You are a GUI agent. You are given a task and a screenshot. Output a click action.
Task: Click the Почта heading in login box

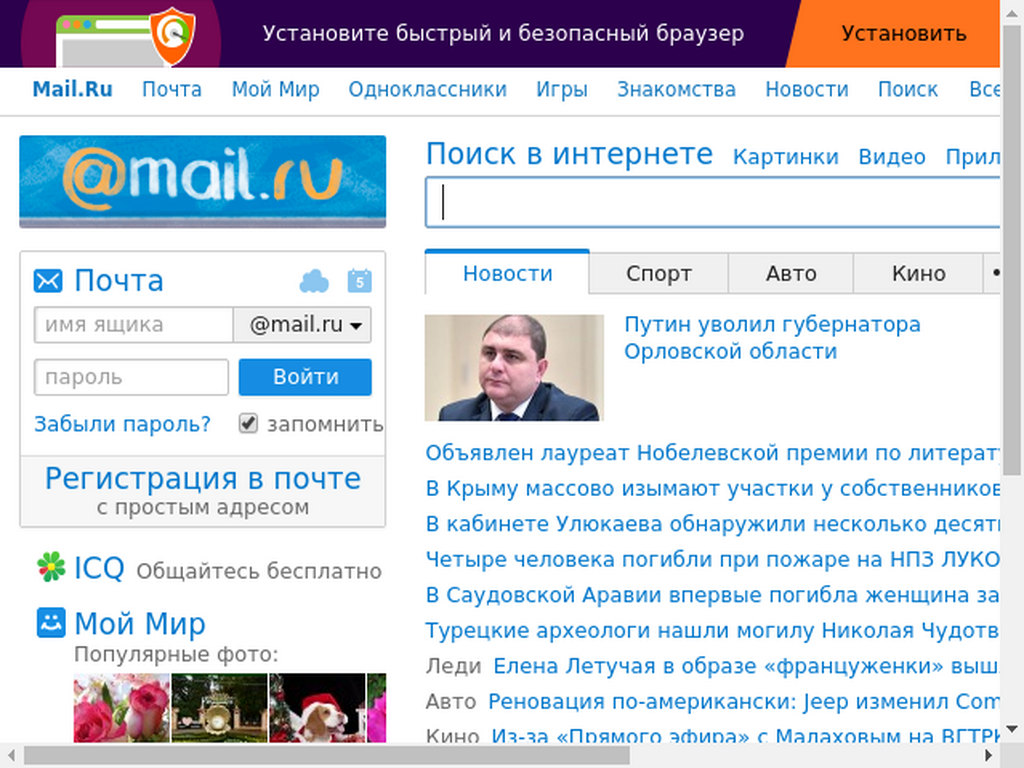[x=119, y=281]
